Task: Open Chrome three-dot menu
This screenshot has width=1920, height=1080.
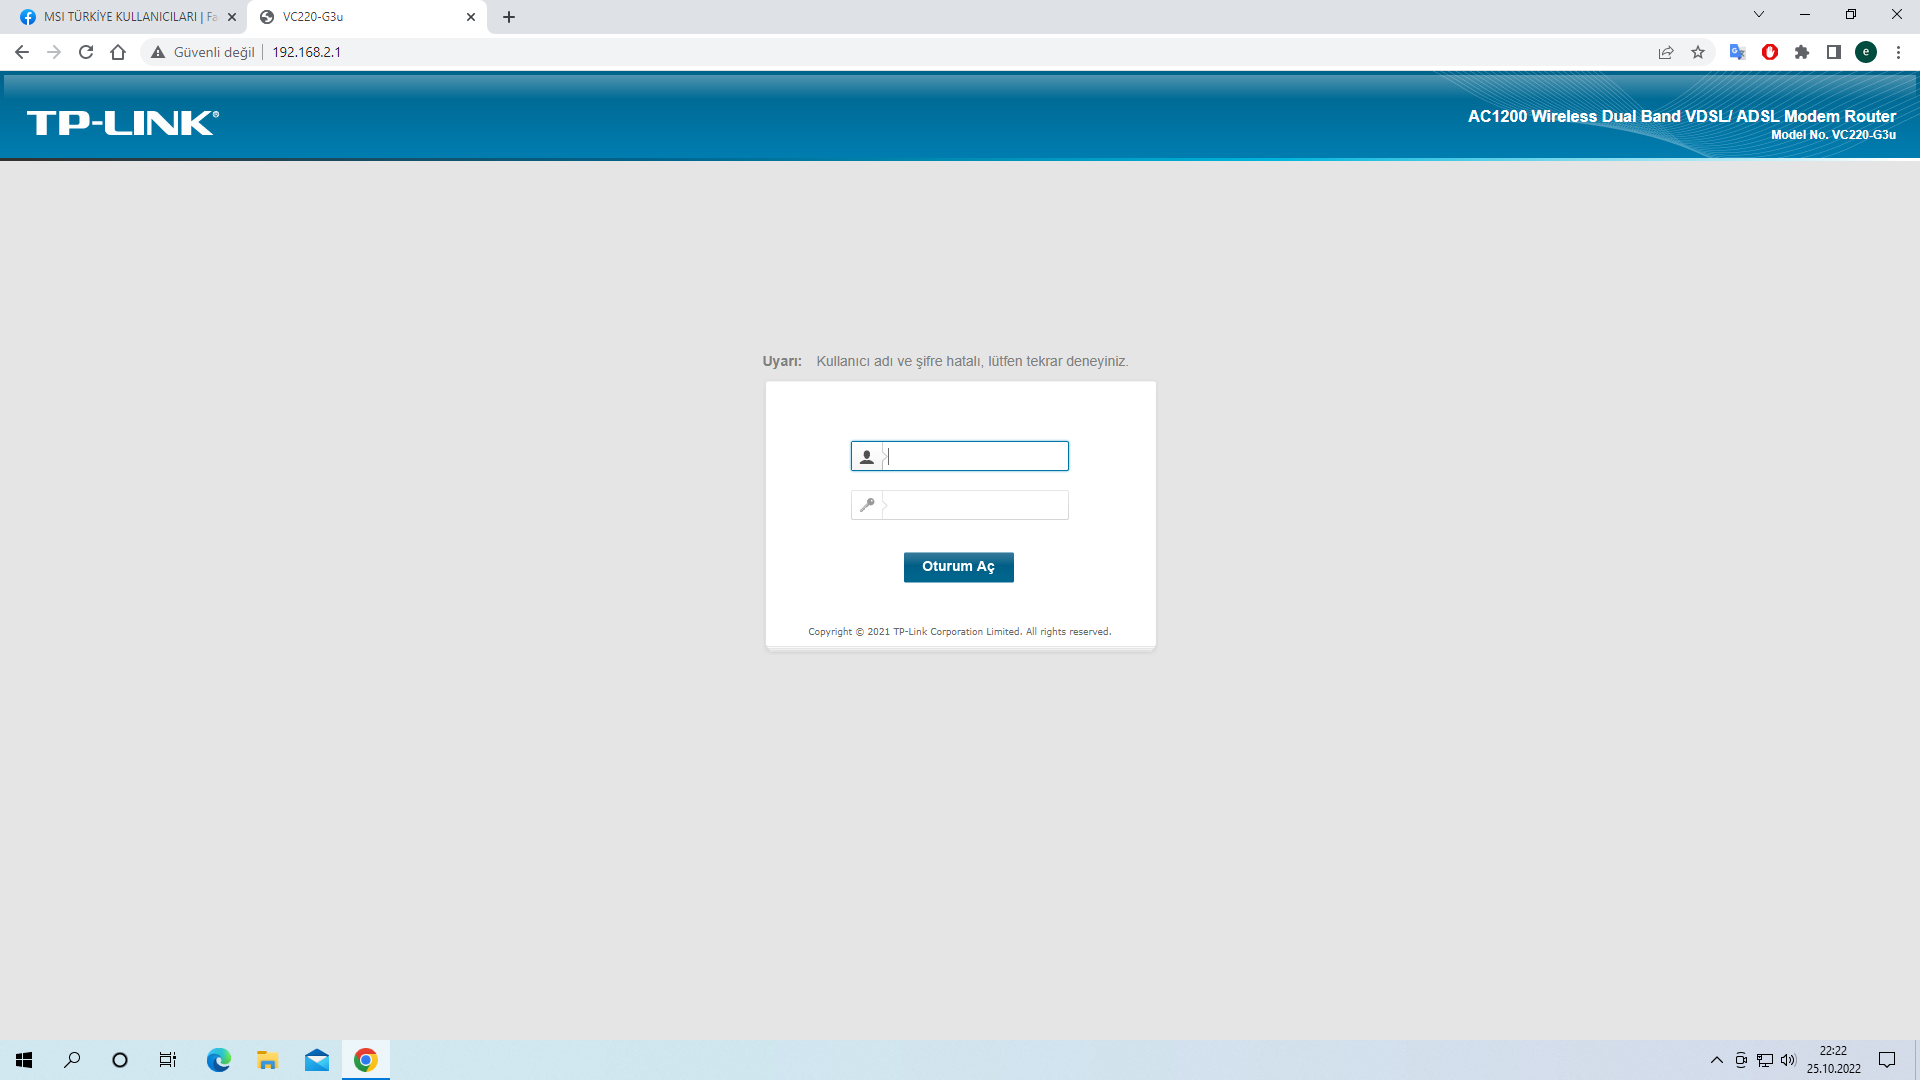Action: click(x=1898, y=52)
